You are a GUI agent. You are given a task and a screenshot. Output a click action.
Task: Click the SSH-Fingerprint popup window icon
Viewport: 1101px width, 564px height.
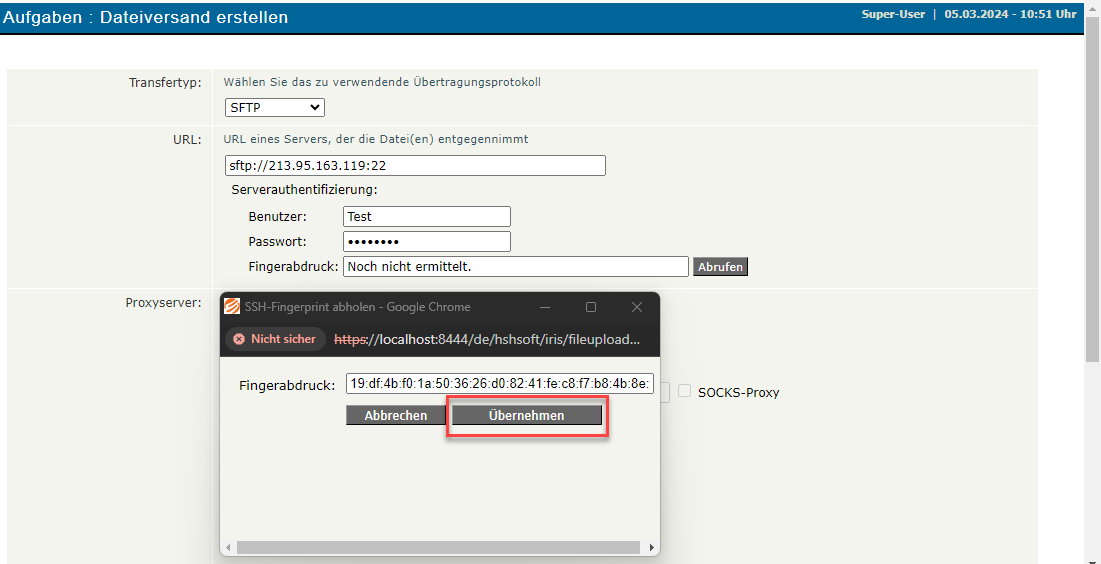232,307
